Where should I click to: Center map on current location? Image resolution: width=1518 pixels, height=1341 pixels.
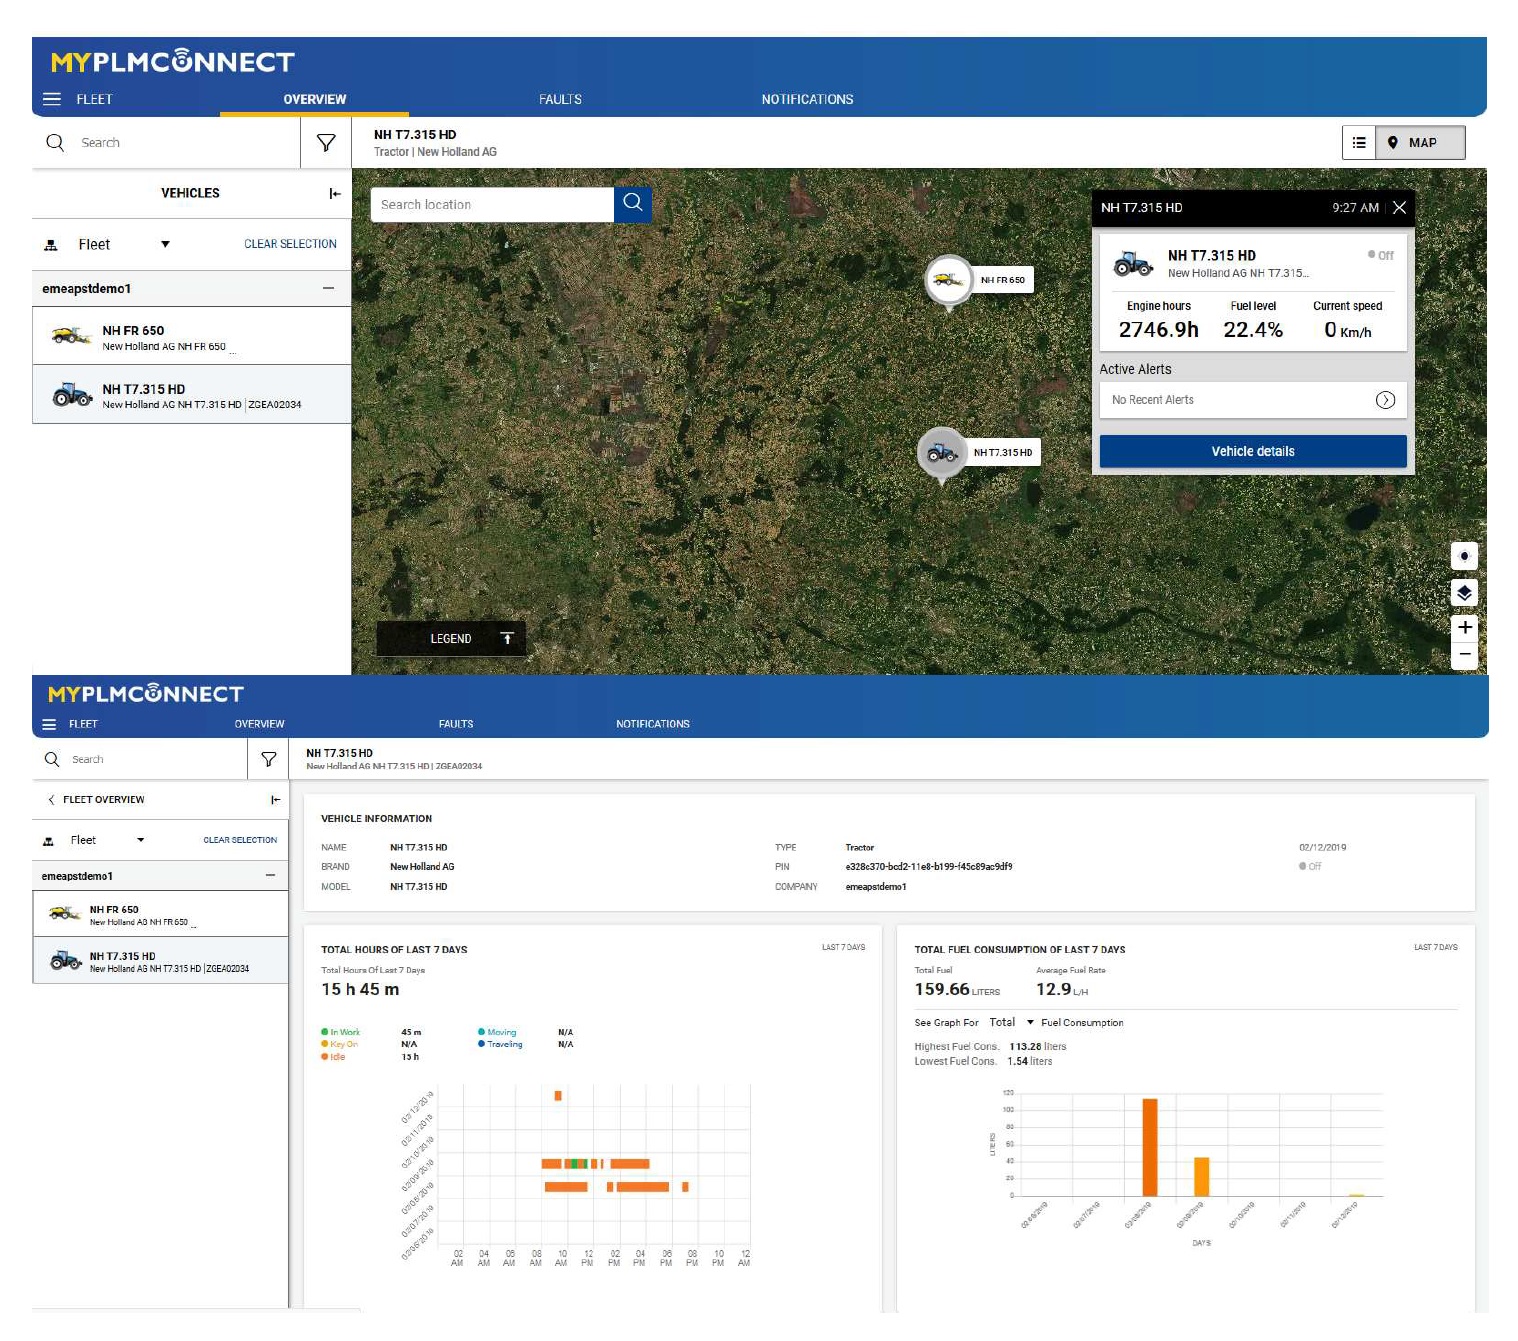(x=1464, y=556)
